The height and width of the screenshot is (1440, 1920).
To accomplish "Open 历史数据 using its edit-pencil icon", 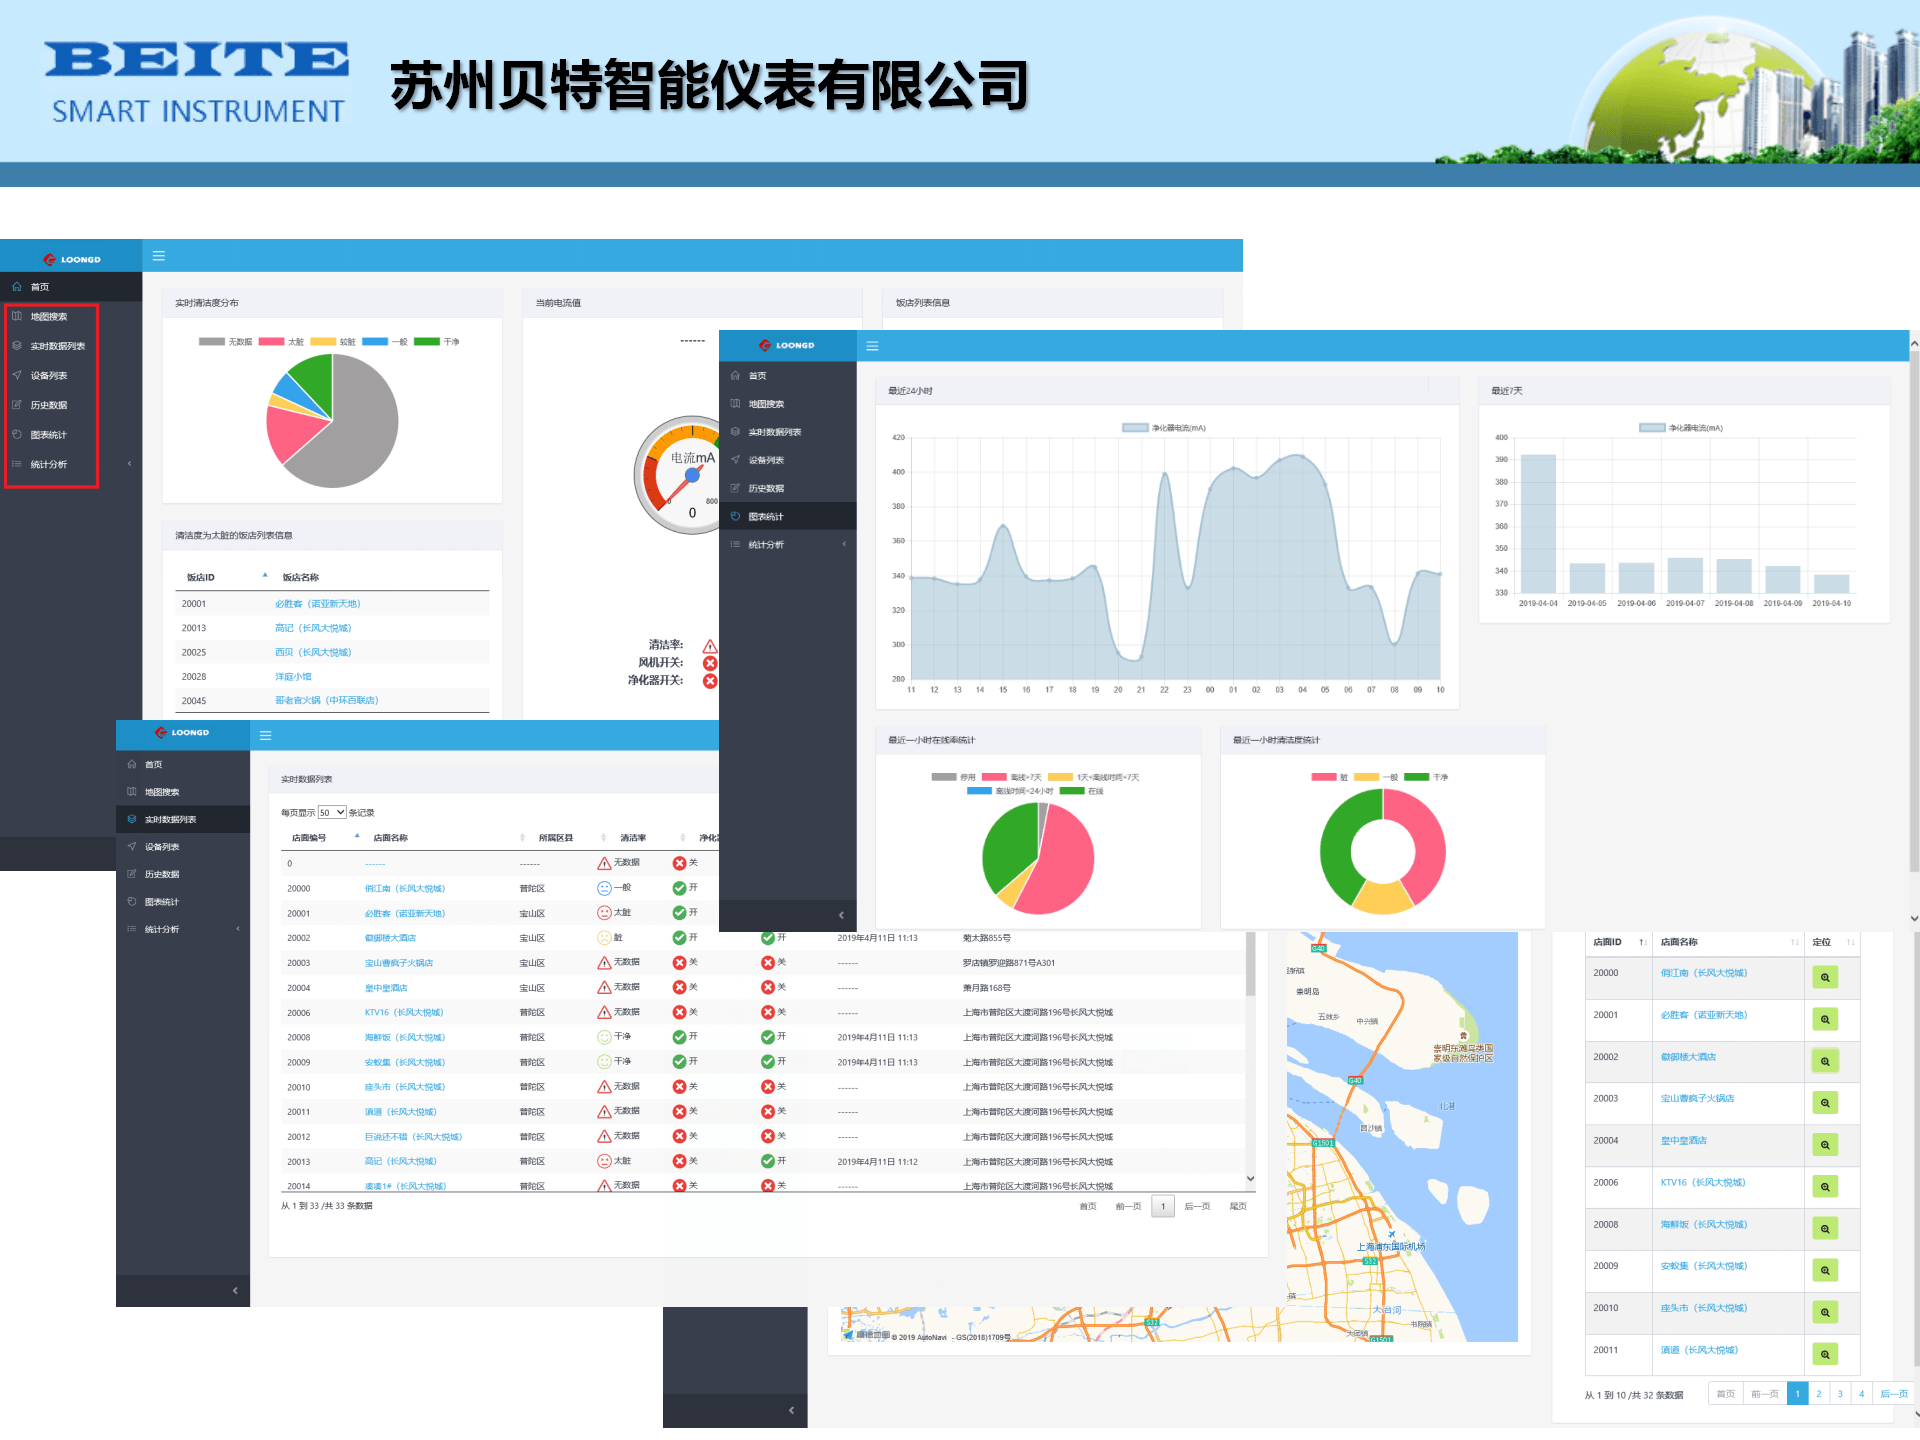I will (x=17, y=404).
